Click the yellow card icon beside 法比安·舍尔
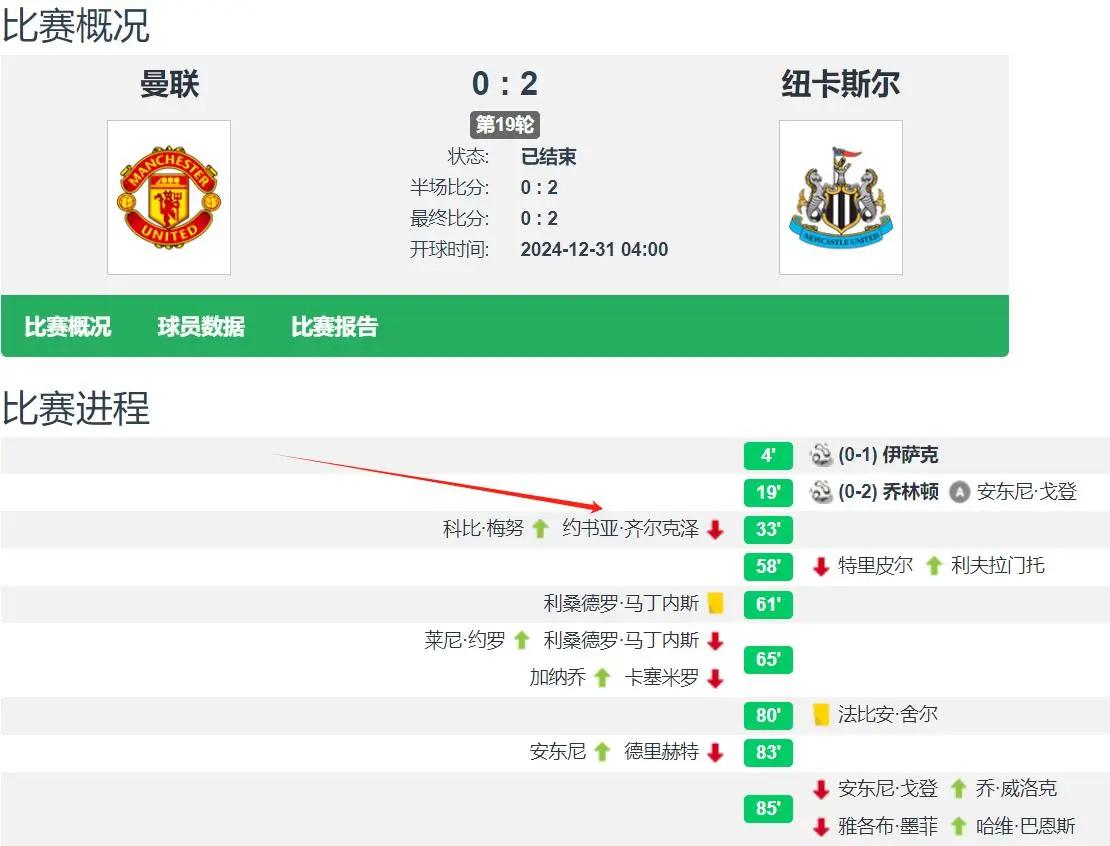 point(821,714)
